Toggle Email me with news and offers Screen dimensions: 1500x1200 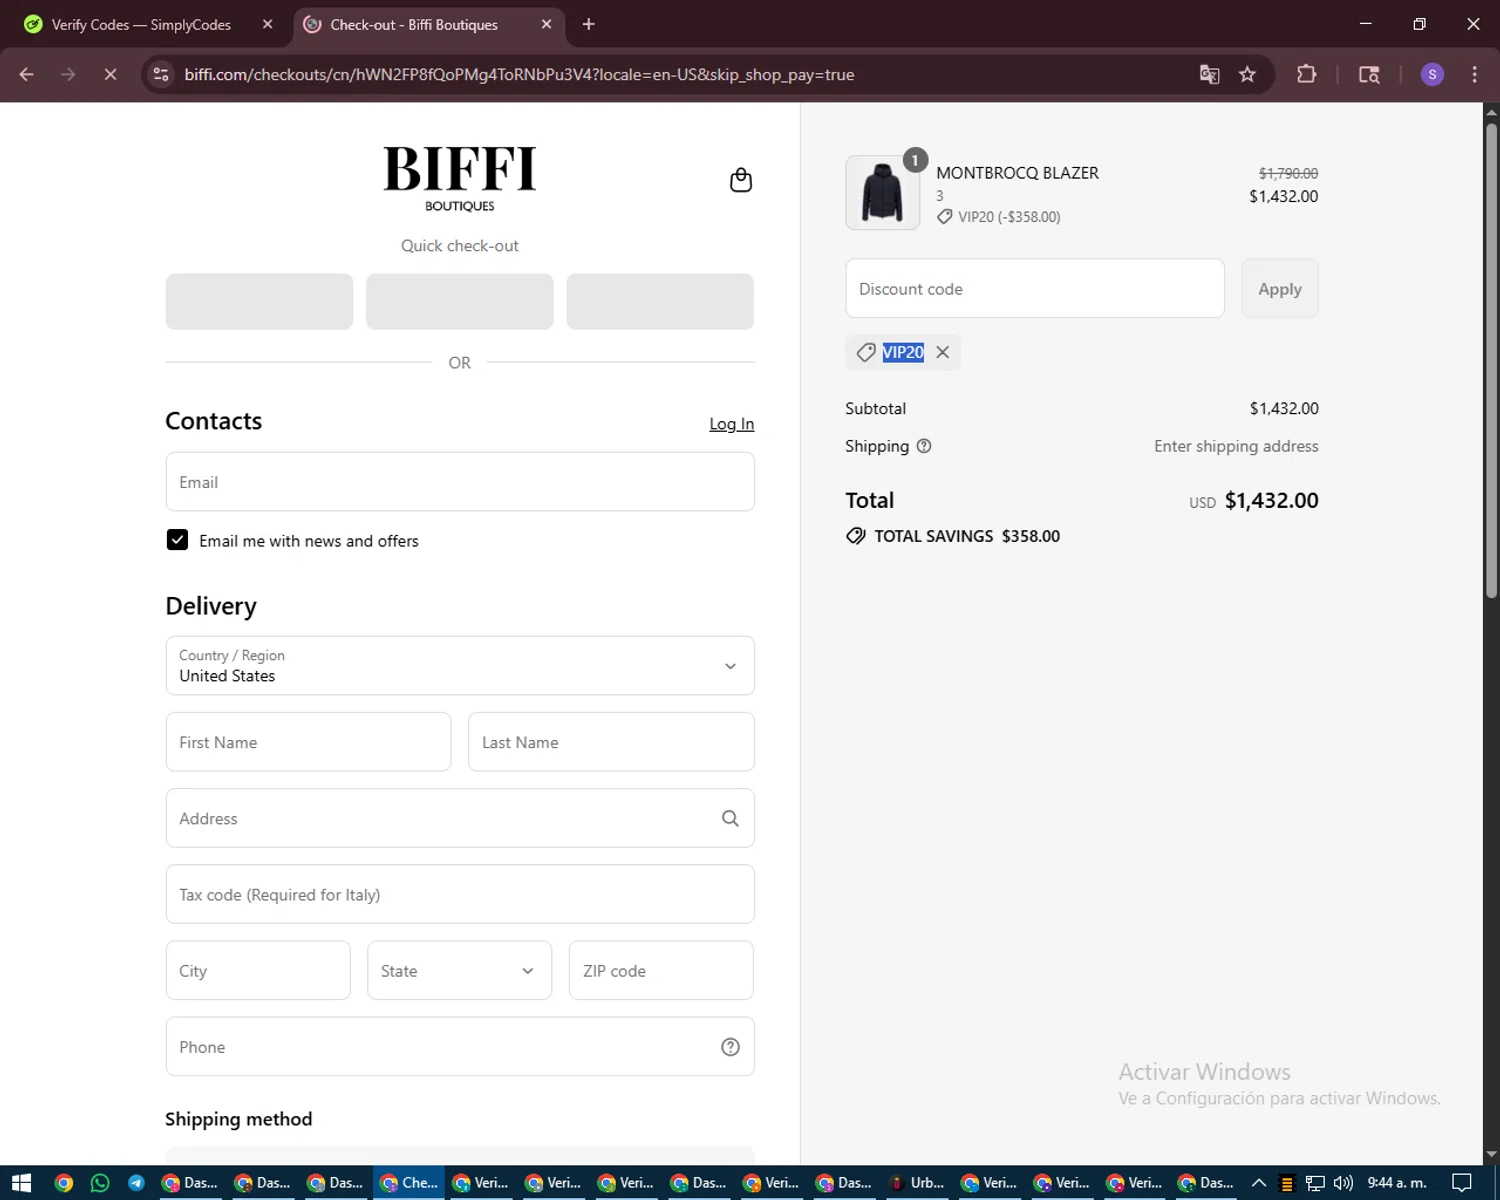[x=177, y=540]
